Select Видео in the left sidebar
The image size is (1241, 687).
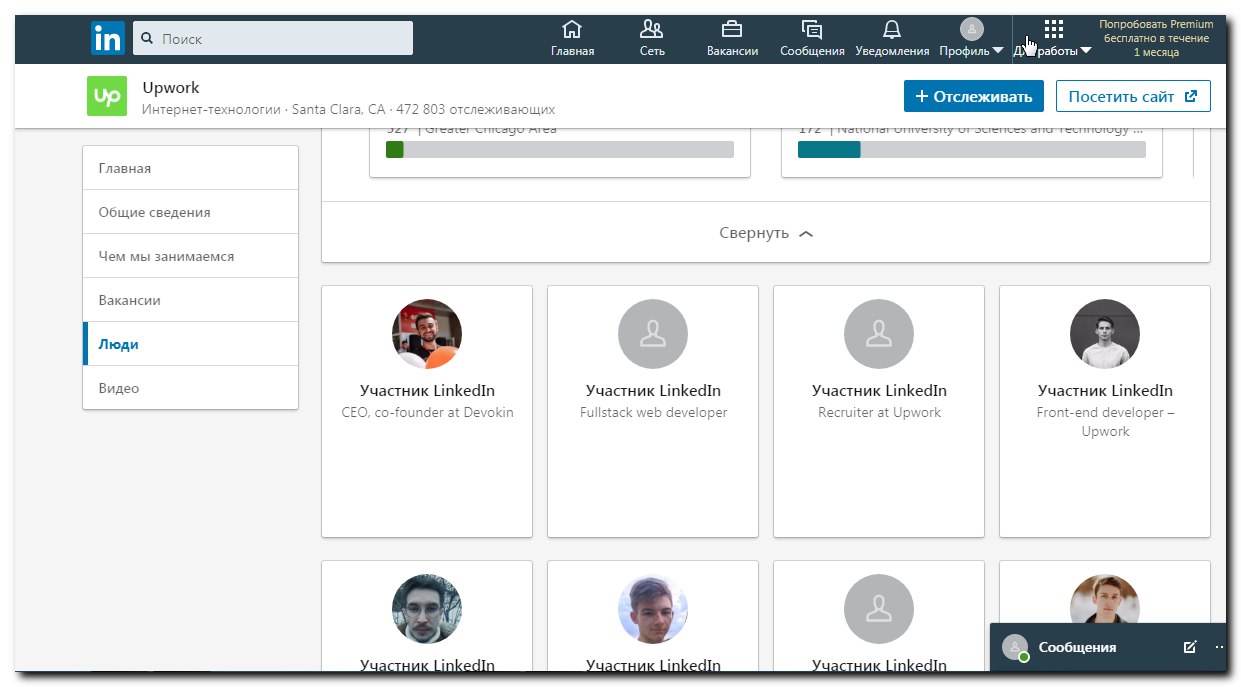[190, 388]
